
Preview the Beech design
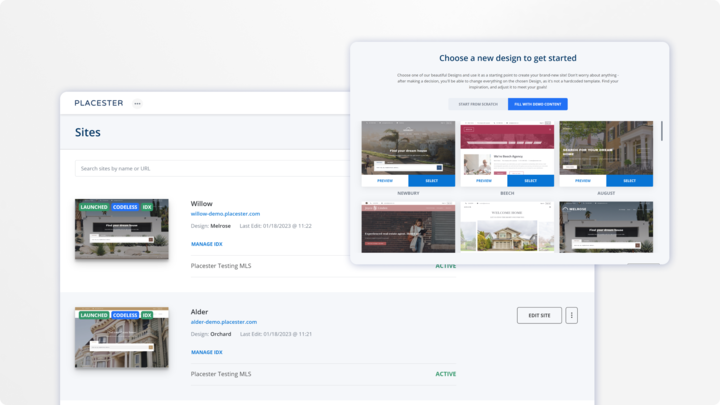tap(484, 181)
